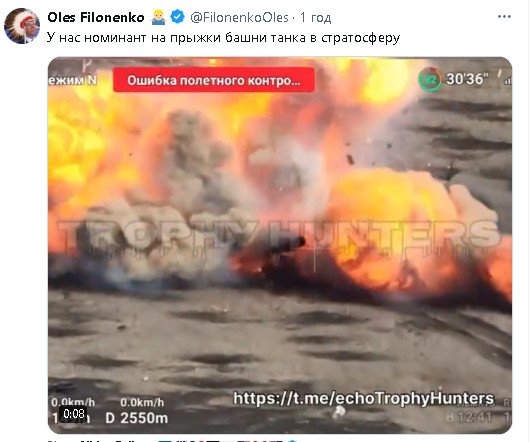Click the 'D 2550m' distance readout
The height and width of the screenshot is (442, 530).
click(137, 418)
